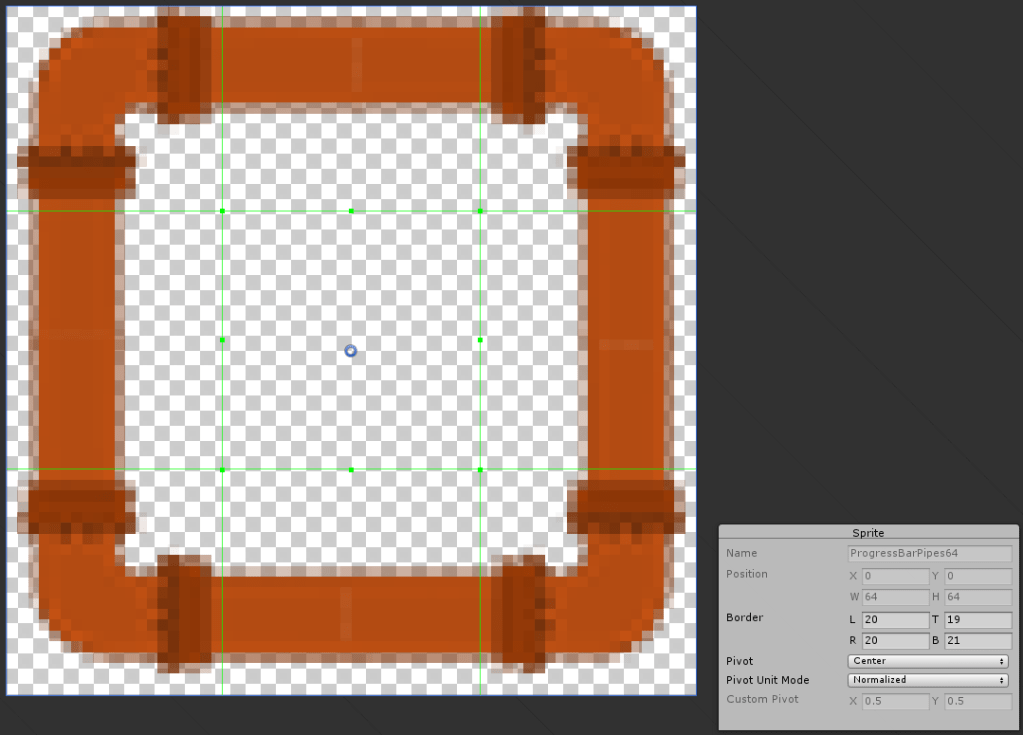Image resolution: width=1023 pixels, height=735 pixels.
Task: Select the bottom border line middle handle
Action: 351,469
